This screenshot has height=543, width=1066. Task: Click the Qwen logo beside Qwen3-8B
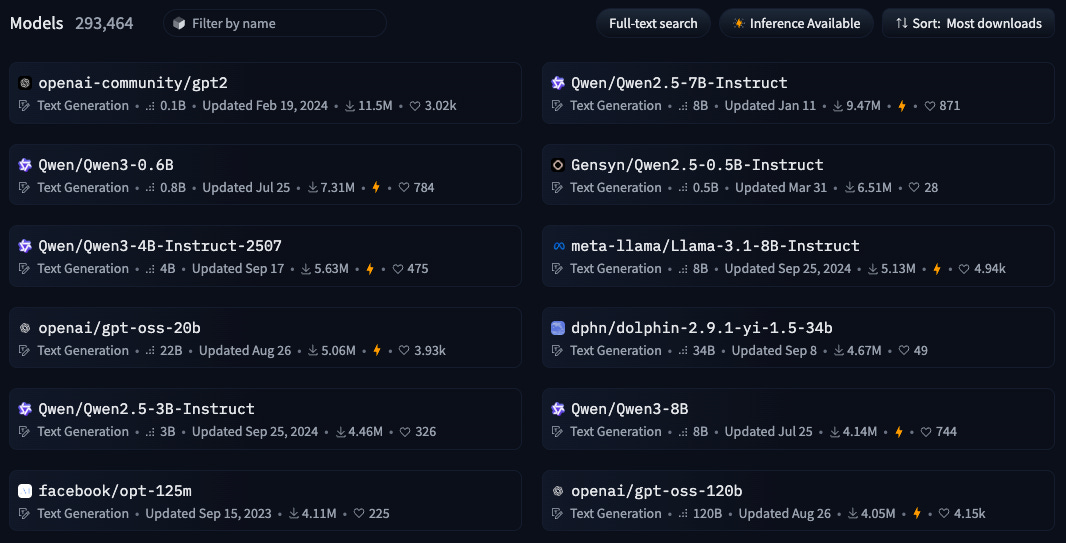point(558,409)
